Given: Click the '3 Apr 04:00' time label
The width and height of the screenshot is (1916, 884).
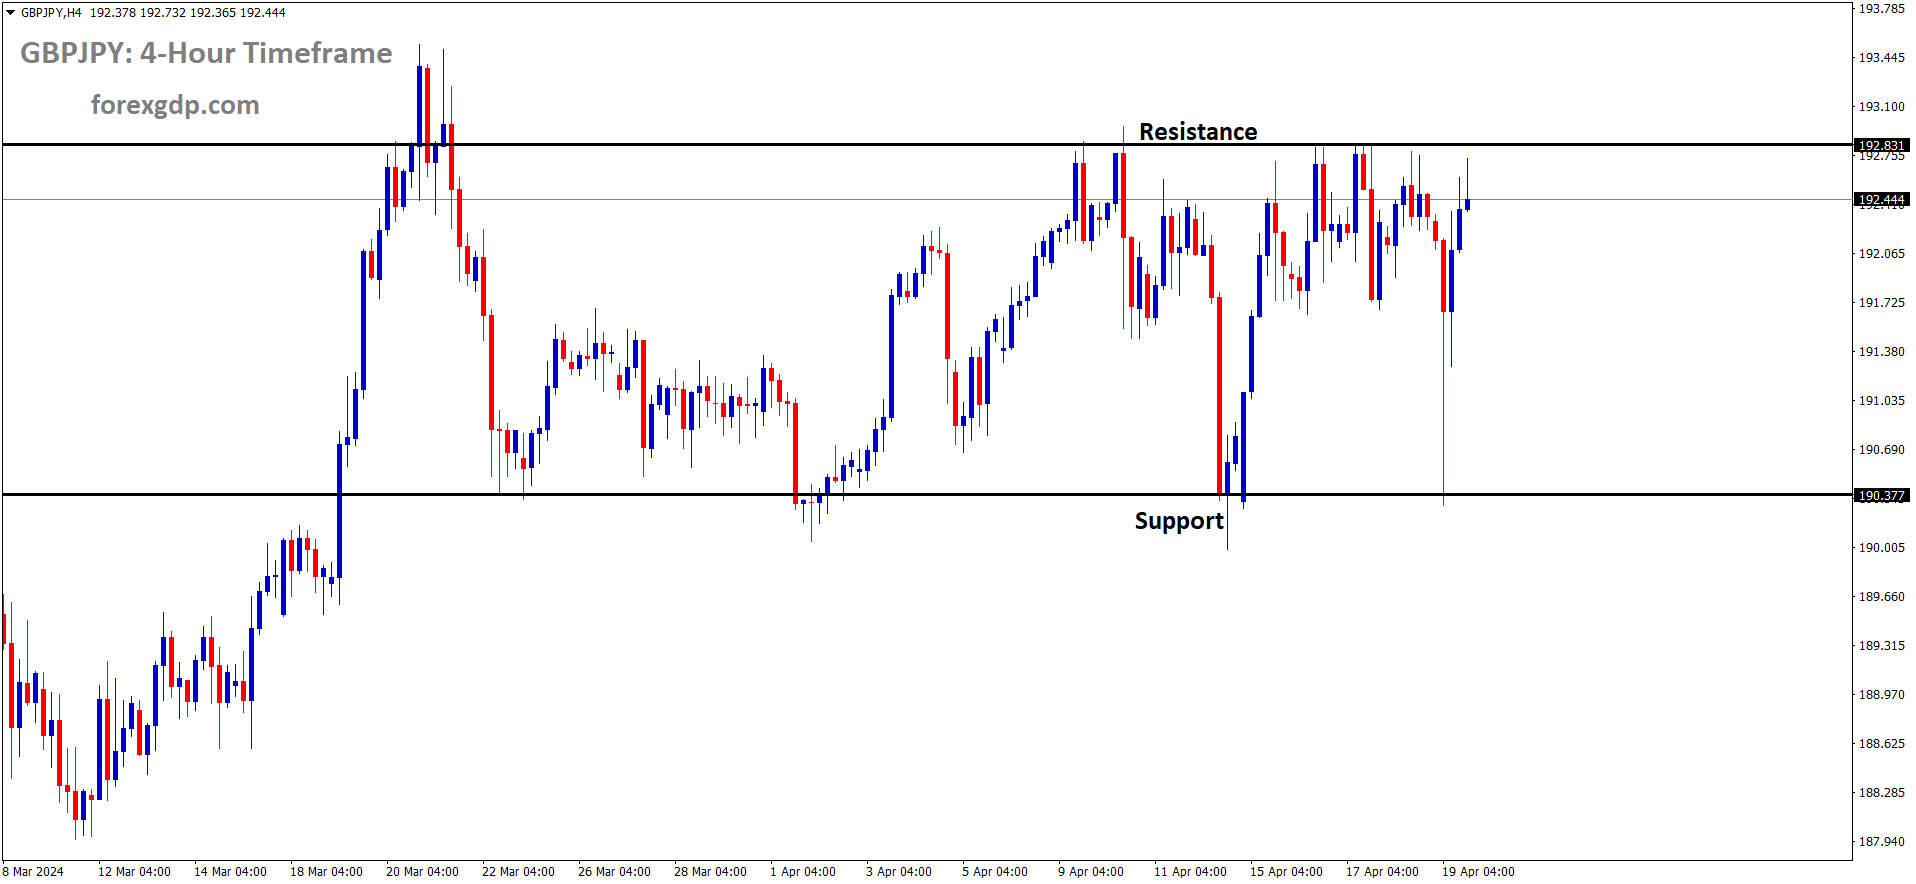Looking at the screenshot, I should click(x=899, y=872).
